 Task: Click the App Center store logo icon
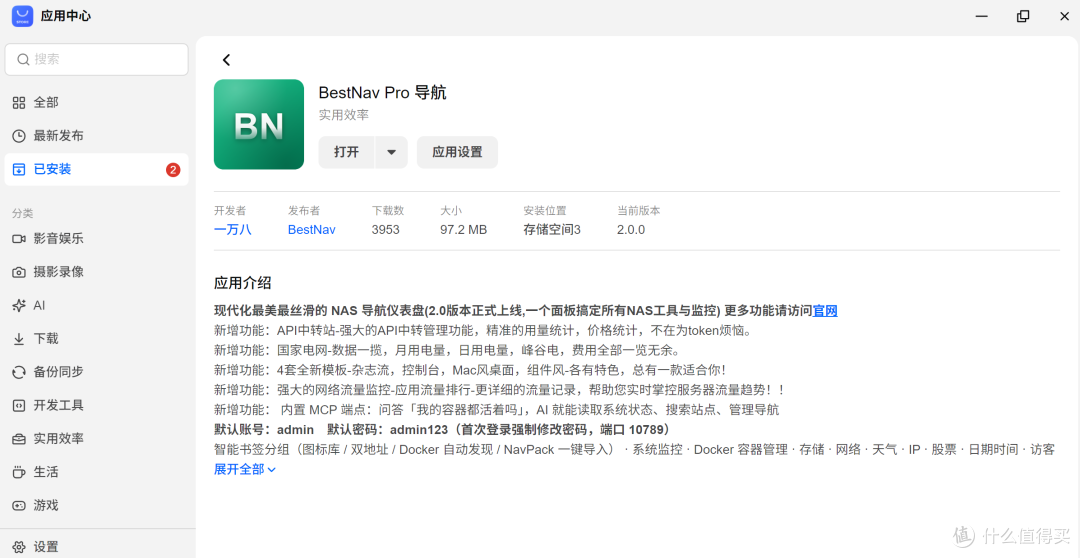click(22, 16)
